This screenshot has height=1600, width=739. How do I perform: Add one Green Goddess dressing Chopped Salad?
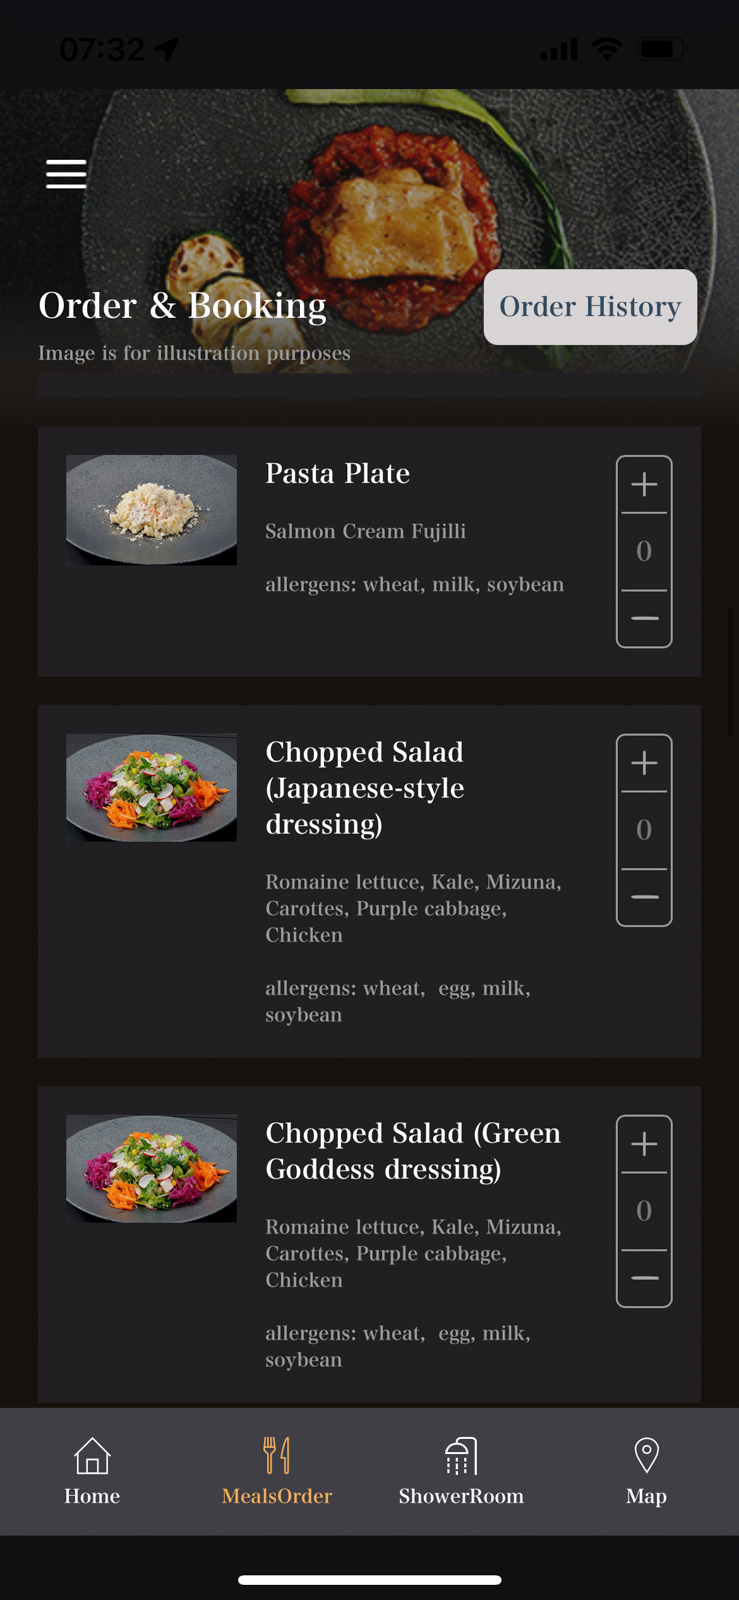pyautogui.click(x=644, y=1145)
